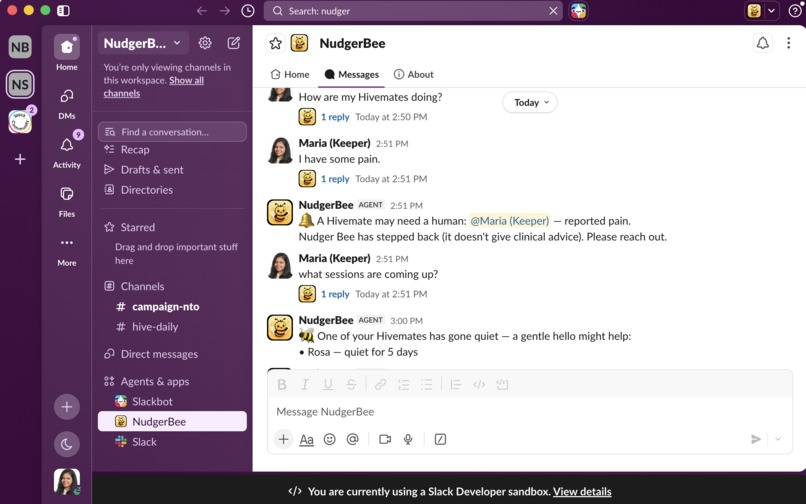Screen dimensions: 806x504
Task: Expand the NudgerB... workspace menu
Action: pyautogui.click(x=142, y=43)
